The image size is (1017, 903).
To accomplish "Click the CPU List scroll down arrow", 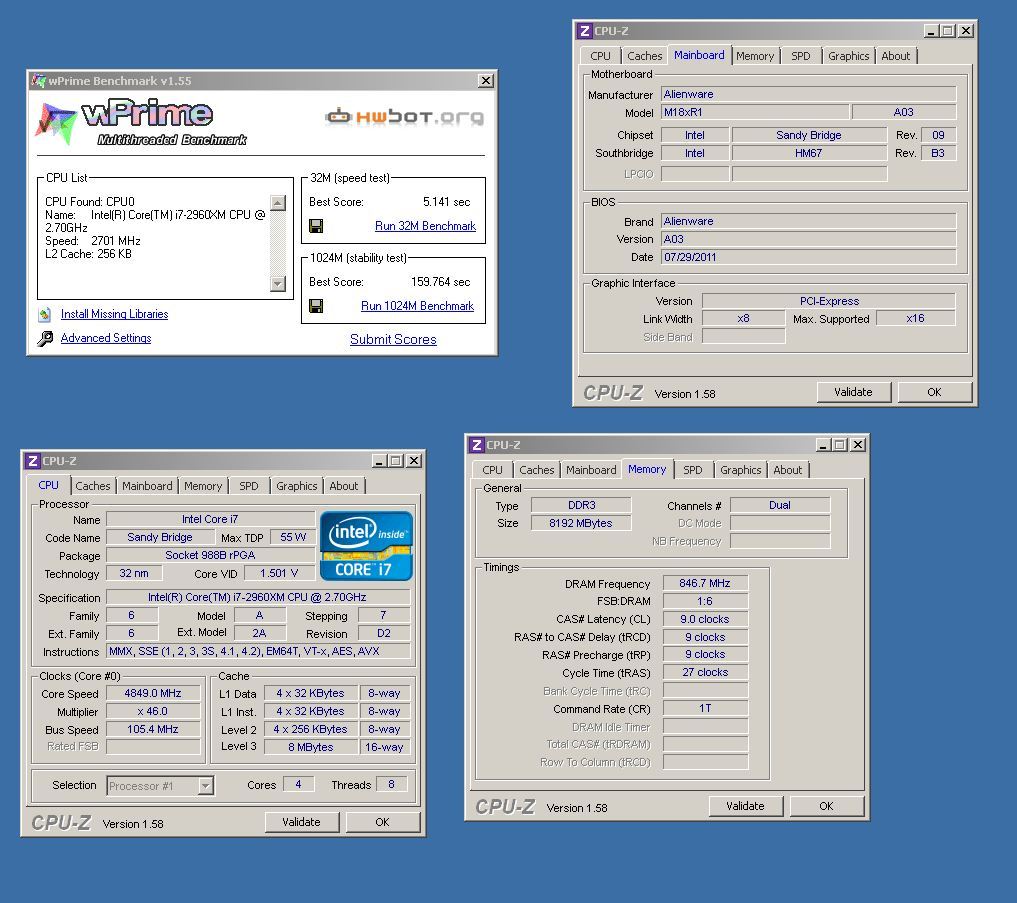I will (278, 283).
